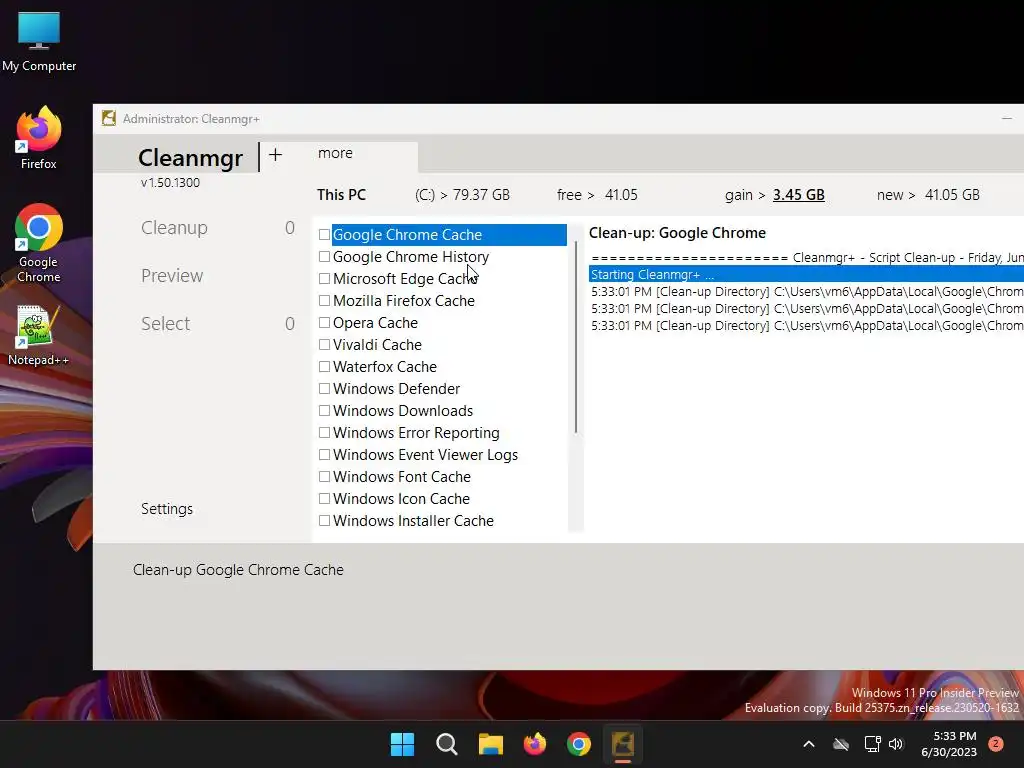Tick Windows Font Cache checkbox

coord(324,477)
